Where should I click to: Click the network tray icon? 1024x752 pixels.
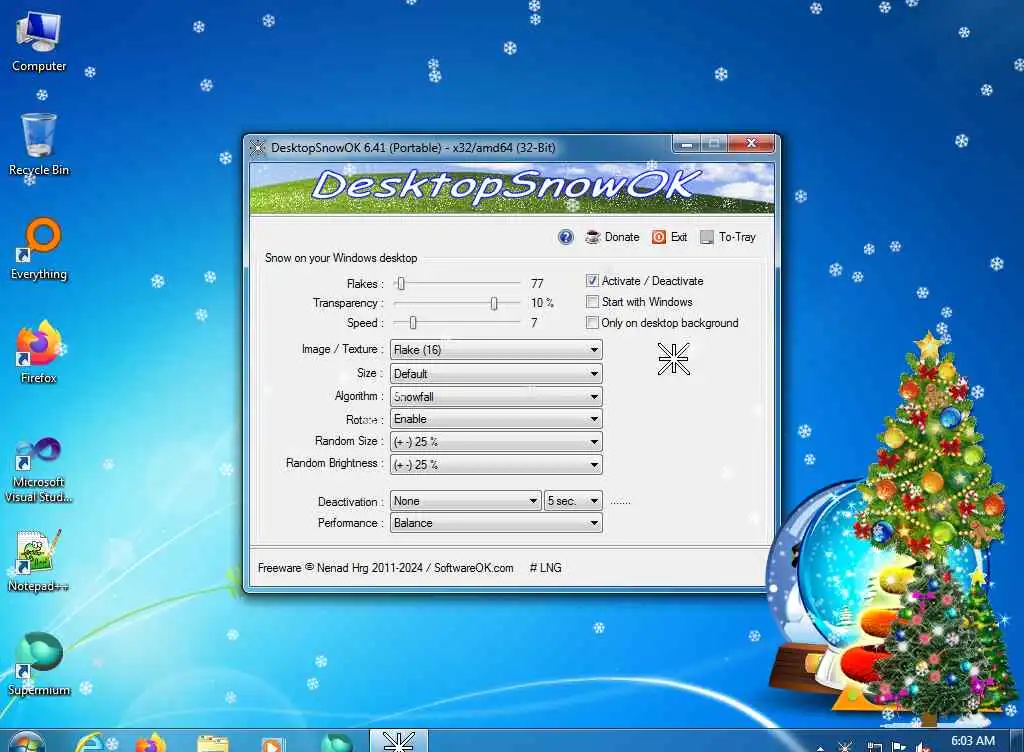click(874, 746)
